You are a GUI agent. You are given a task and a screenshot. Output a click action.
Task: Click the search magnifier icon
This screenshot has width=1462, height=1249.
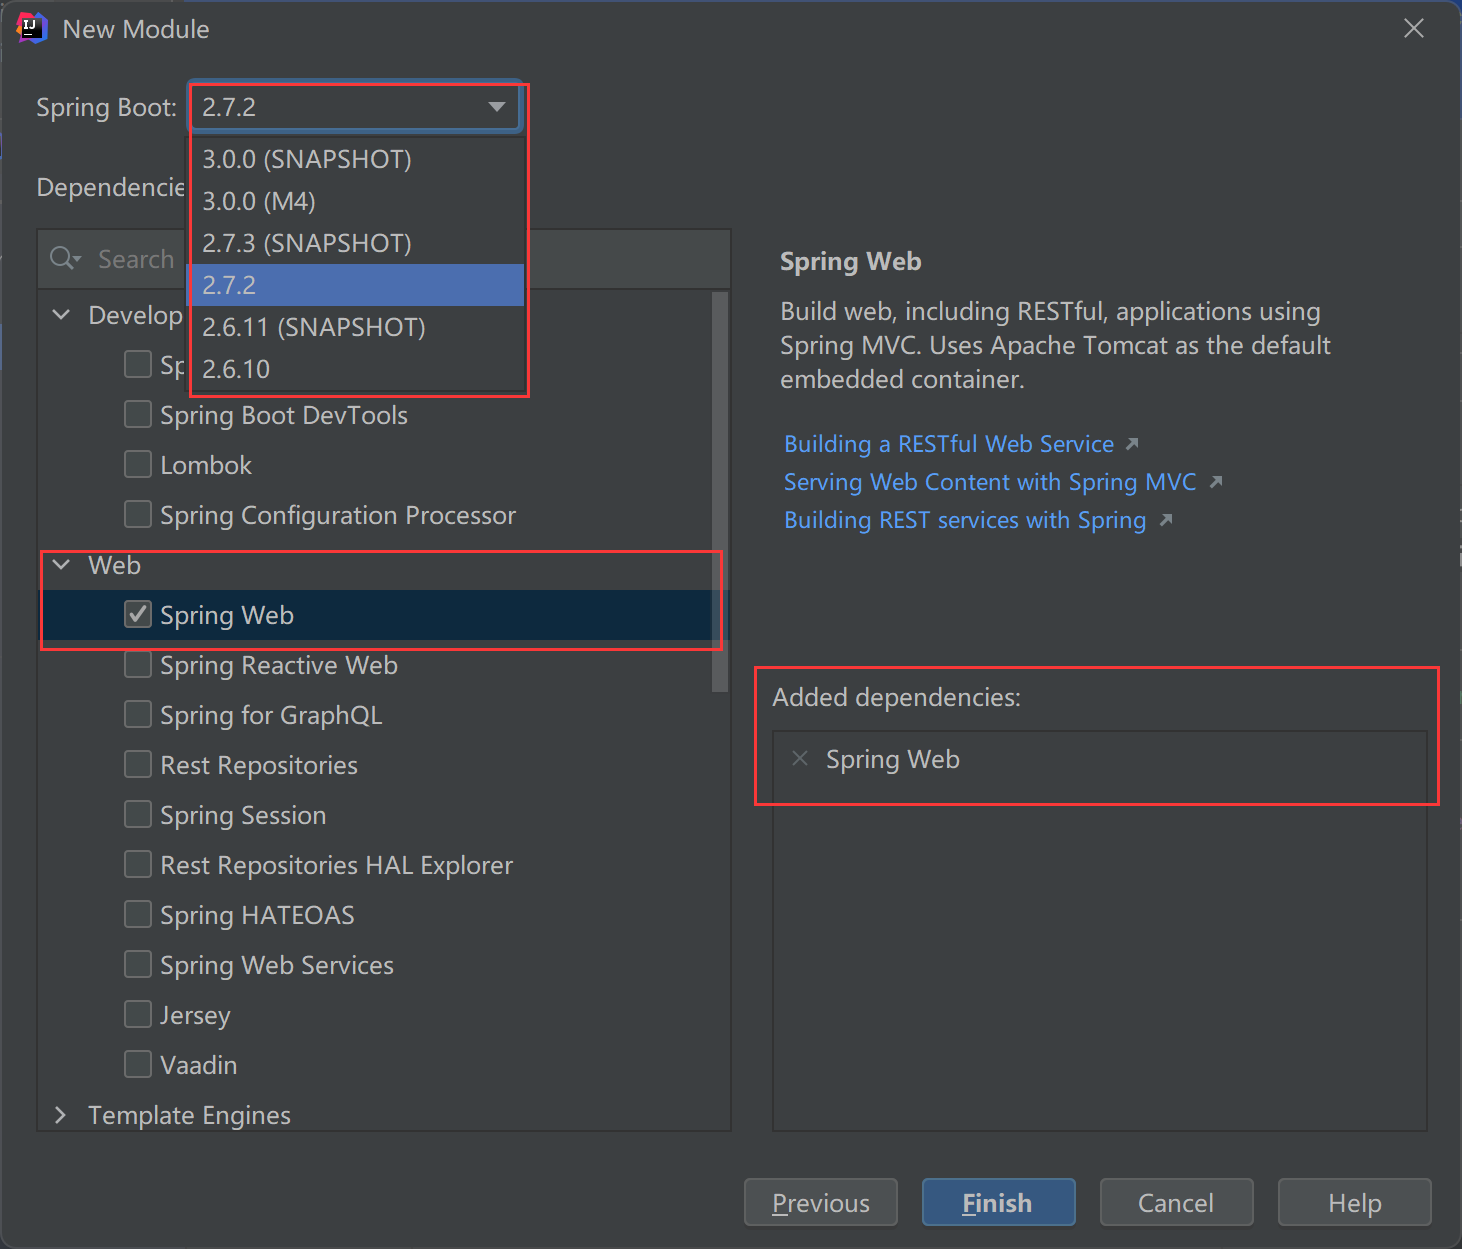(65, 258)
